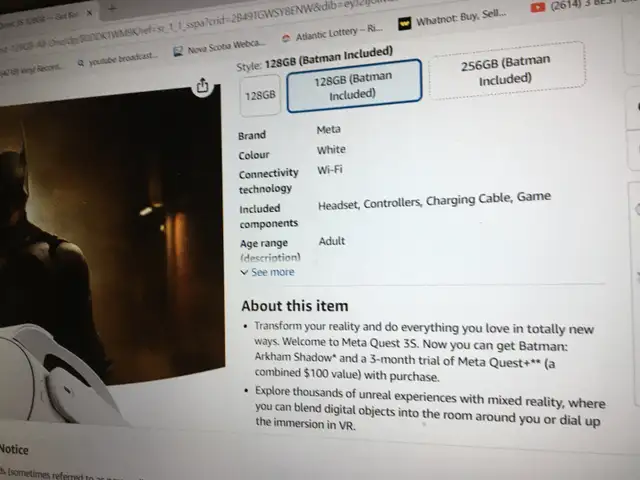Click the 'Included components' label
640x480 pixels.
click(x=269, y=216)
